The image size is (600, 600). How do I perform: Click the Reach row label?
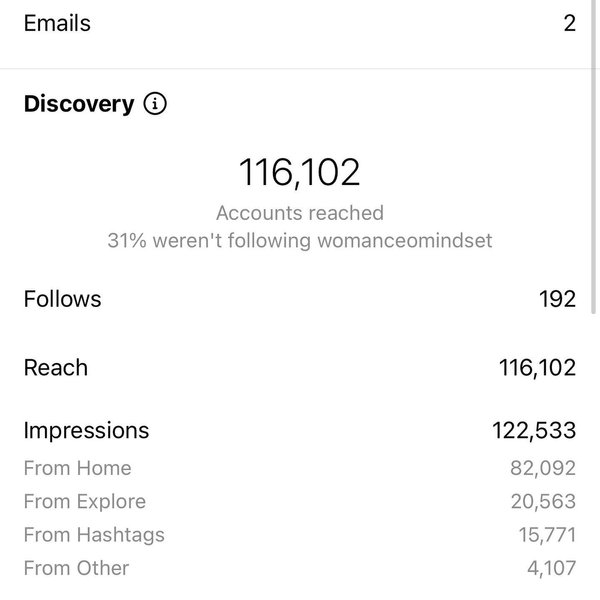pyautogui.click(x=56, y=368)
